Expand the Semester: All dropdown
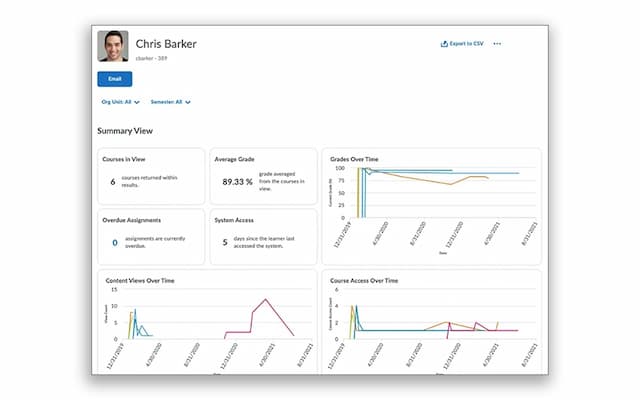 [x=170, y=102]
